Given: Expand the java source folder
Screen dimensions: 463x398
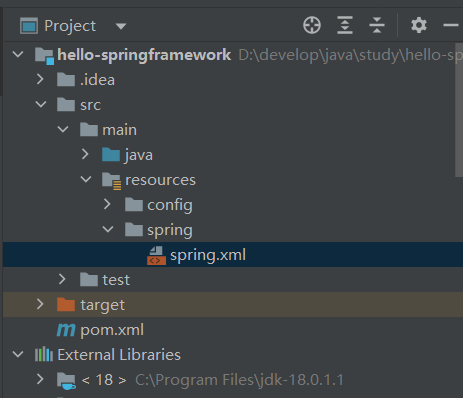Looking at the screenshot, I should pyautogui.click(x=85, y=154).
